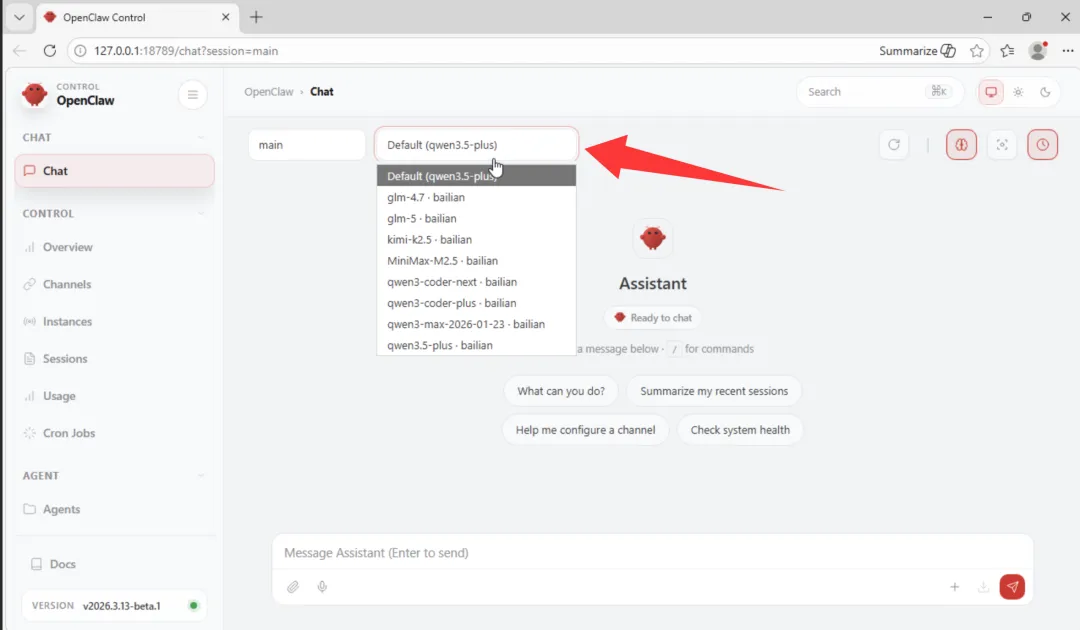Collapse sidebar with the hamburger menu button
Image resolution: width=1080 pixels, height=630 pixels.
coord(193,95)
